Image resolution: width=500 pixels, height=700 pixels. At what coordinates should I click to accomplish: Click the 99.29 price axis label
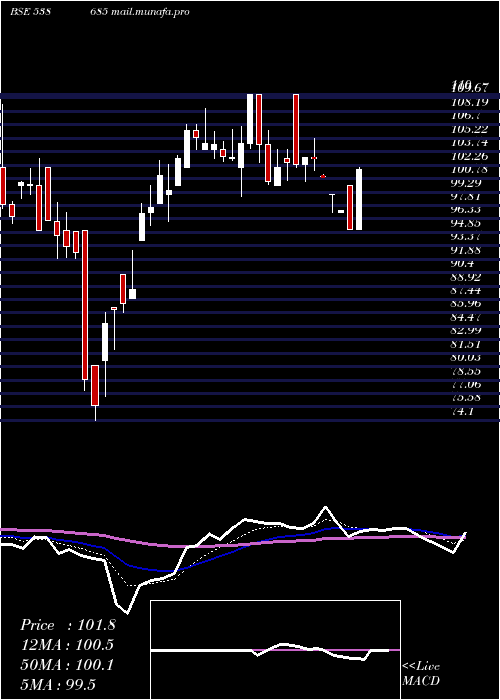(x=470, y=183)
